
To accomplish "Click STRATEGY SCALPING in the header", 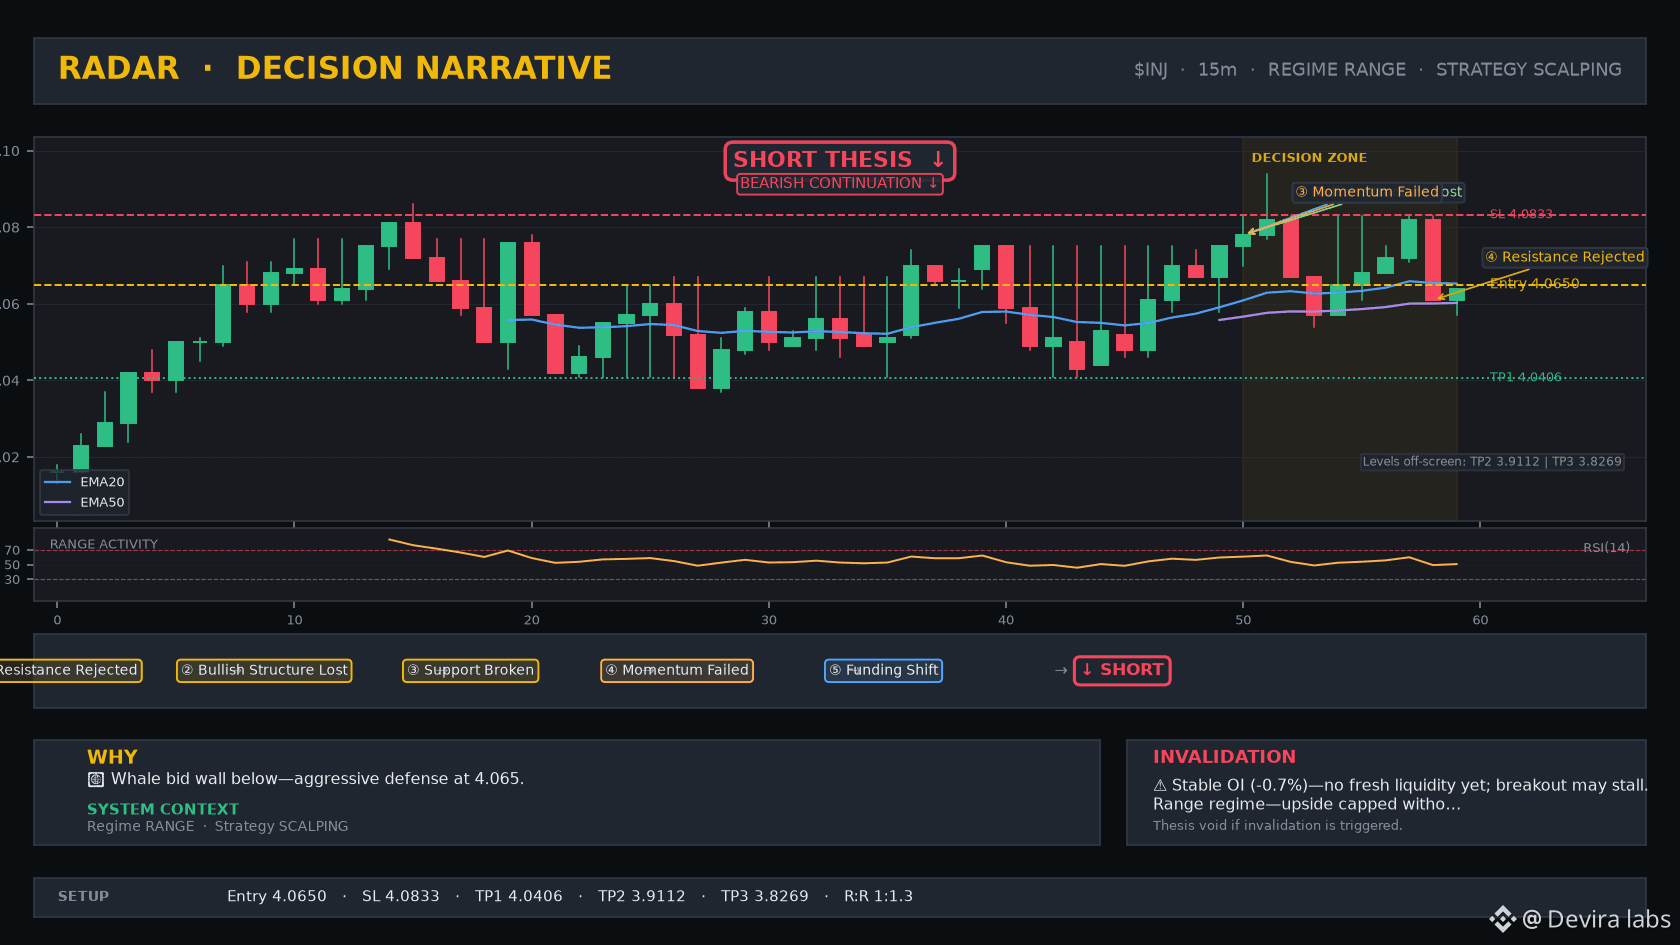I will [1529, 70].
